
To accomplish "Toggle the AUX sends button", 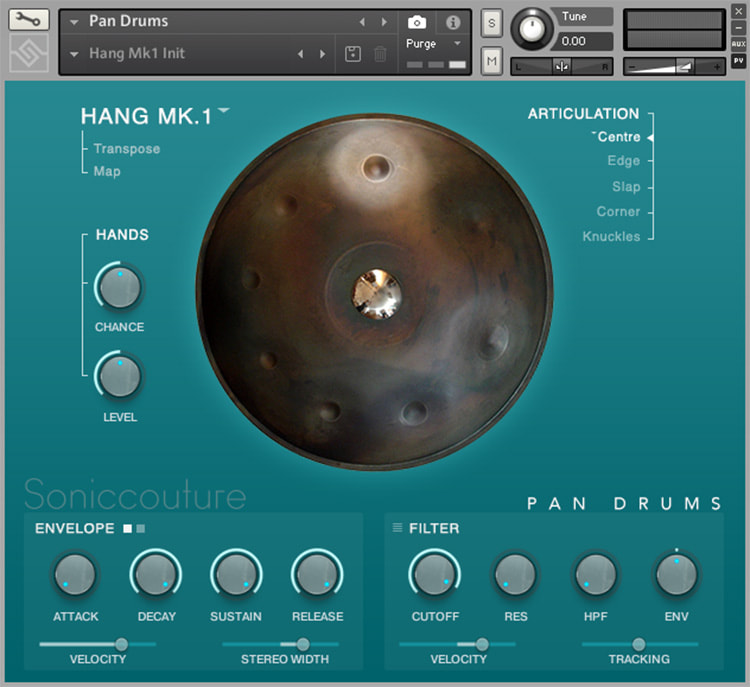I will pyautogui.click(x=739, y=44).
